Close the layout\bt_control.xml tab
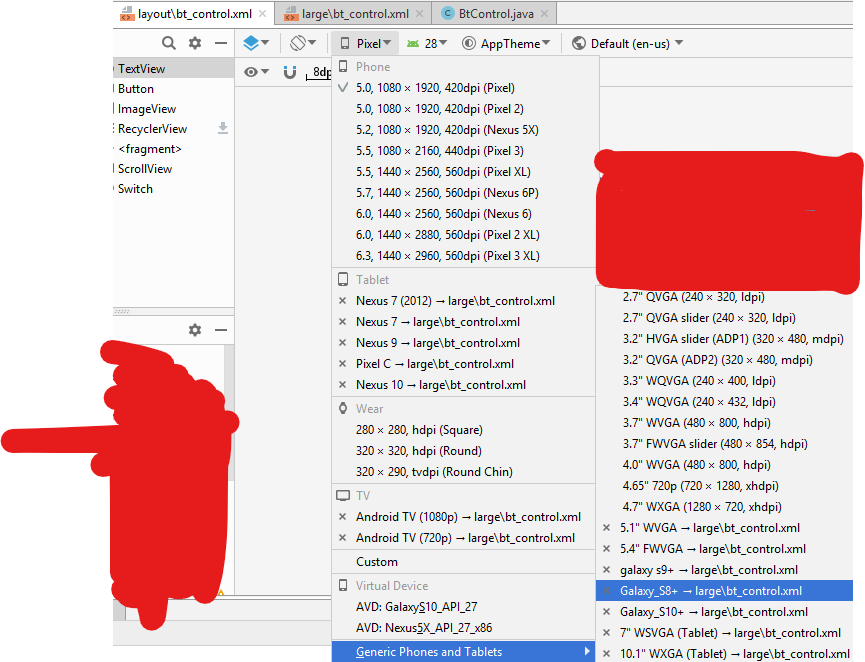This screenshot has height=662, width=865. click(x=263, y=14)
